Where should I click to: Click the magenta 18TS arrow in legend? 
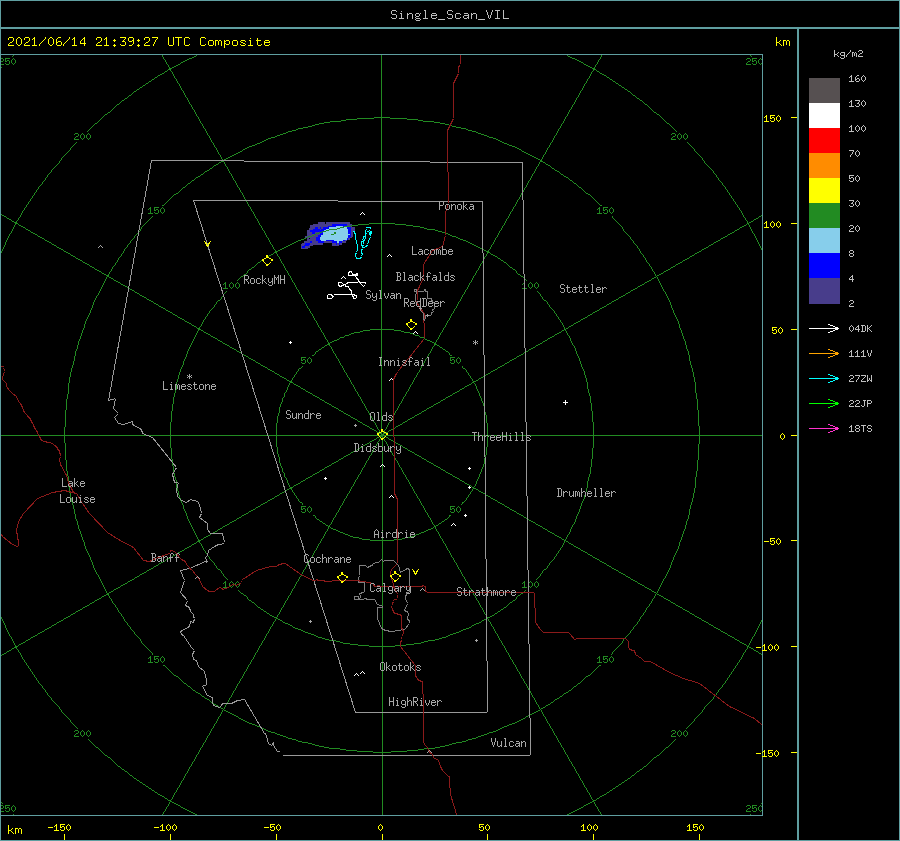click(824, 429)
